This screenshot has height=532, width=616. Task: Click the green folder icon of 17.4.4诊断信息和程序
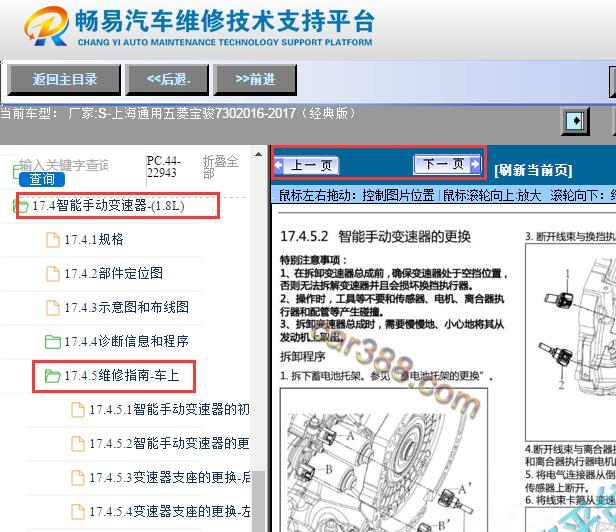coord(53,342)
